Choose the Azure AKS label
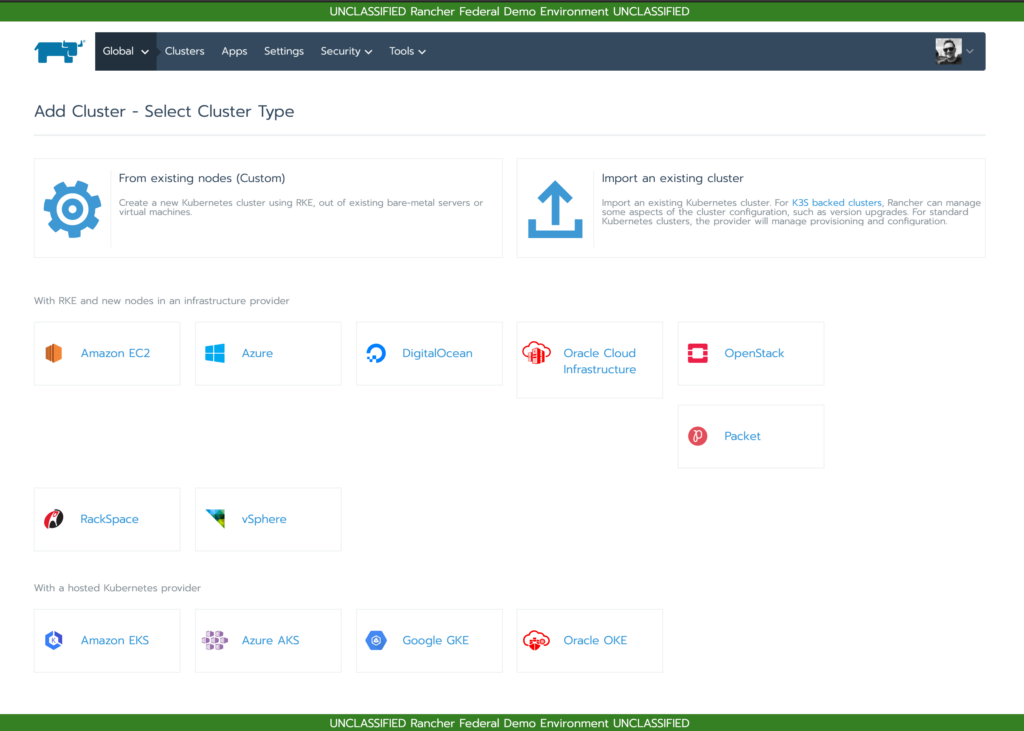The width and height of the screenshot is (1024, 731). (270, 640)
